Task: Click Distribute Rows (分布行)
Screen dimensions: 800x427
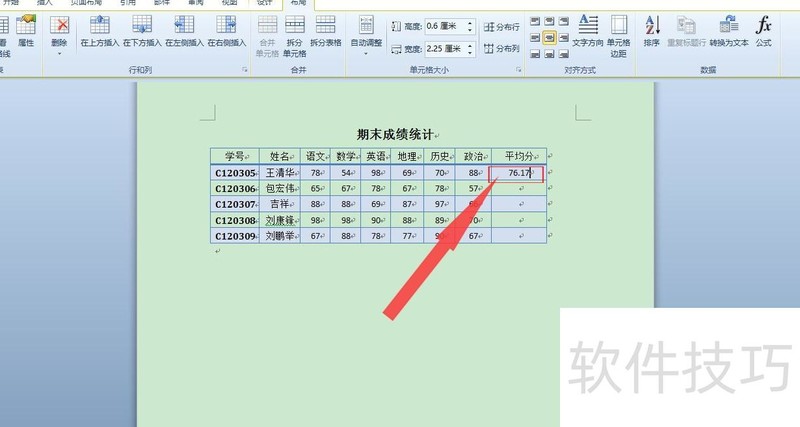Action: pyautogui.click(x=501, y=27)
